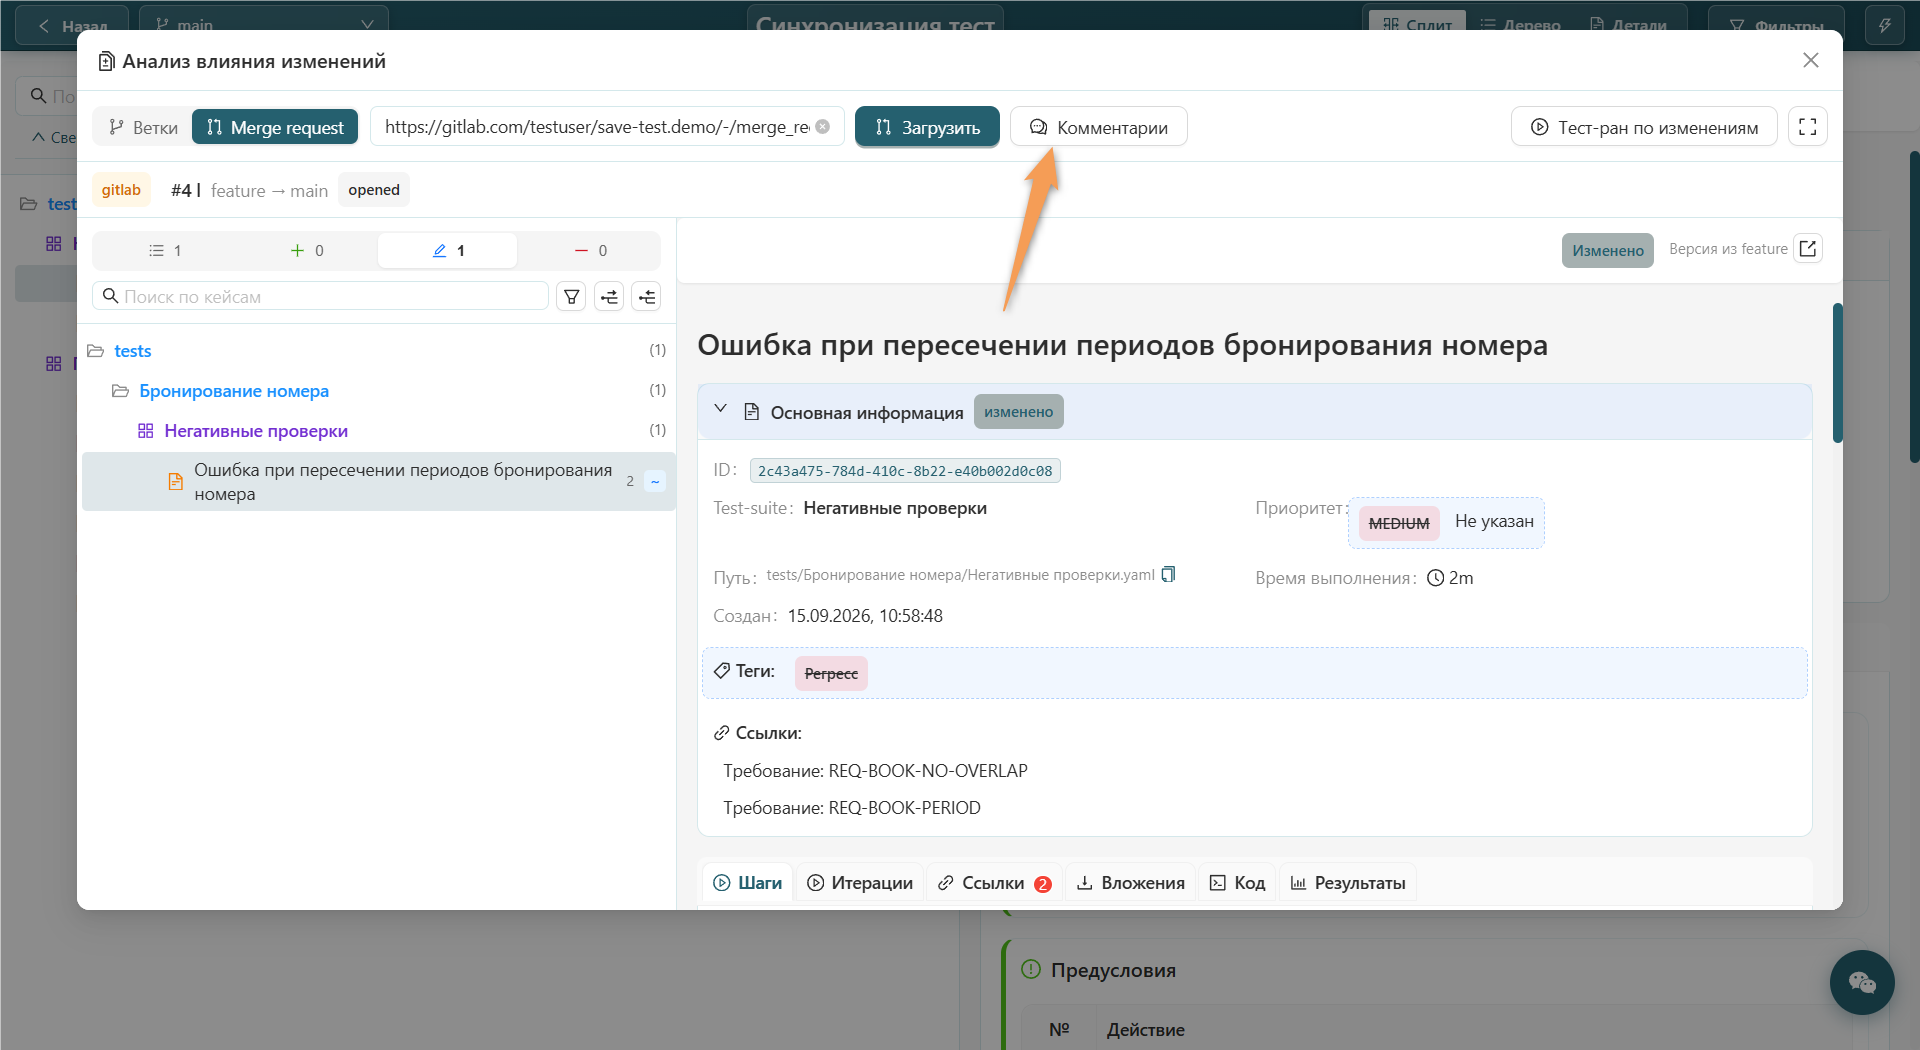Click the collapse all tree icon
The height and width of the screenshot is (1050, 1920).
point(647,296)
